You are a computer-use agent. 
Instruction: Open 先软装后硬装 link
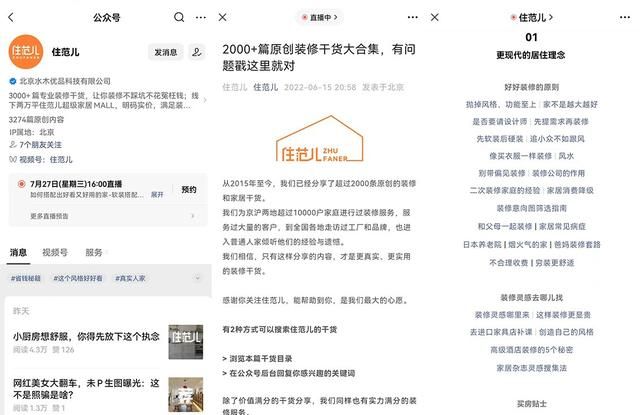pyautogui.click(x=500, y=139)
